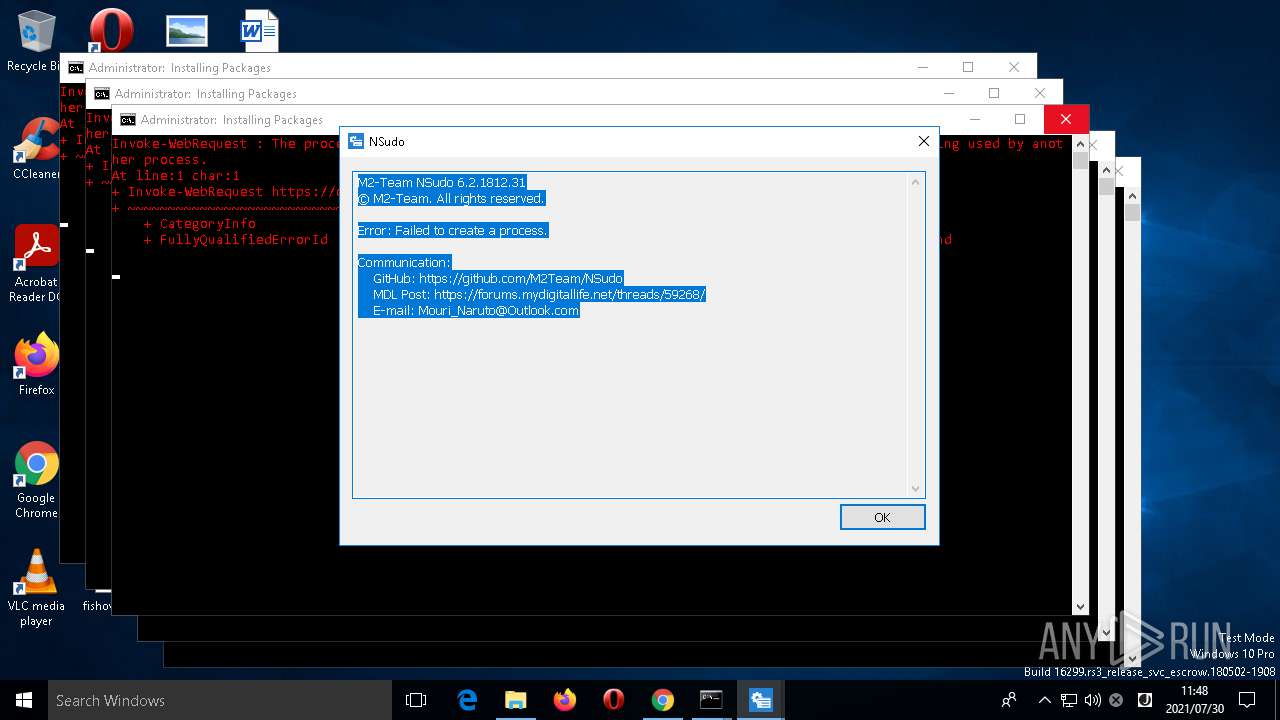Screen dimensions: 1280x720
Task: Click the MDL Post forum URL line
Action: [539, 294]
